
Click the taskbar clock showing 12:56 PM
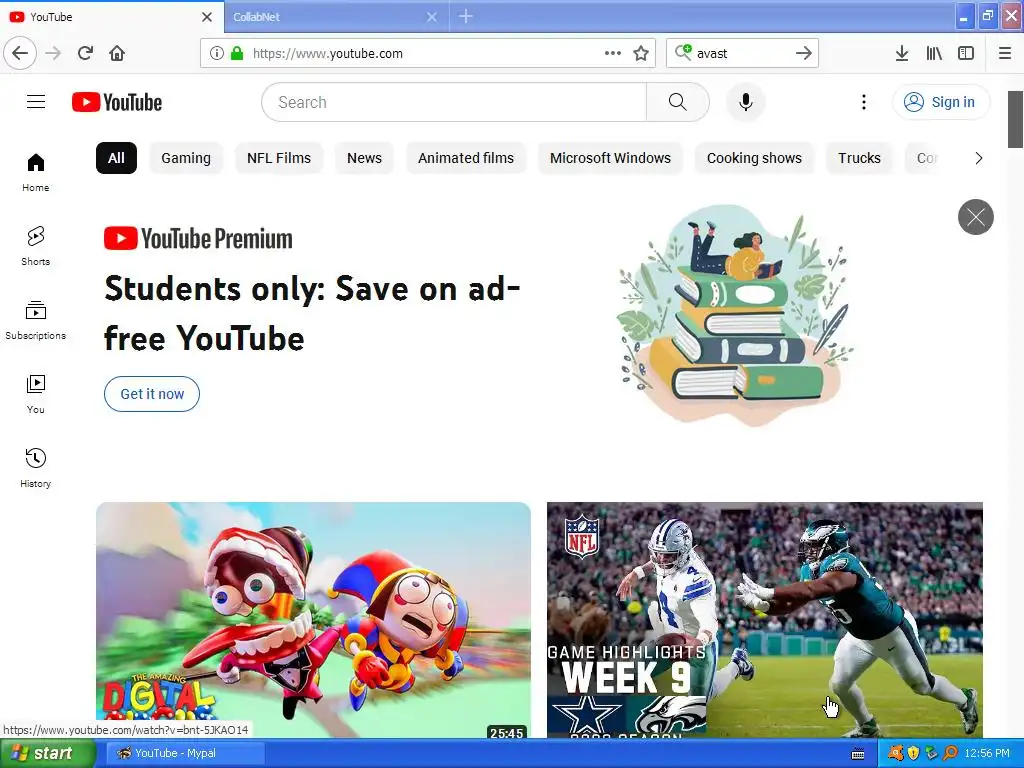coord(987,753)
